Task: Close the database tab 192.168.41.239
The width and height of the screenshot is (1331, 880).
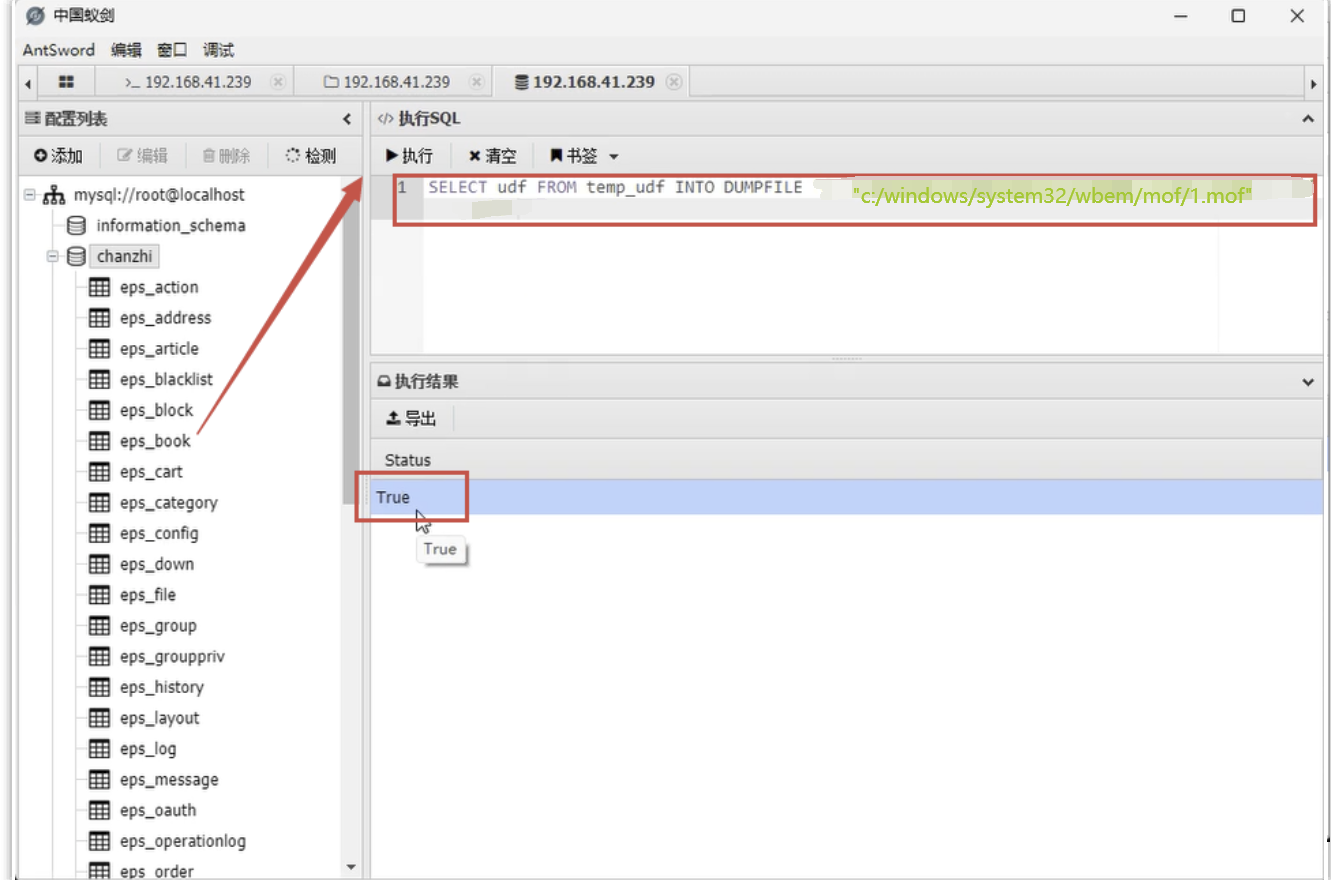Action: 674,82
